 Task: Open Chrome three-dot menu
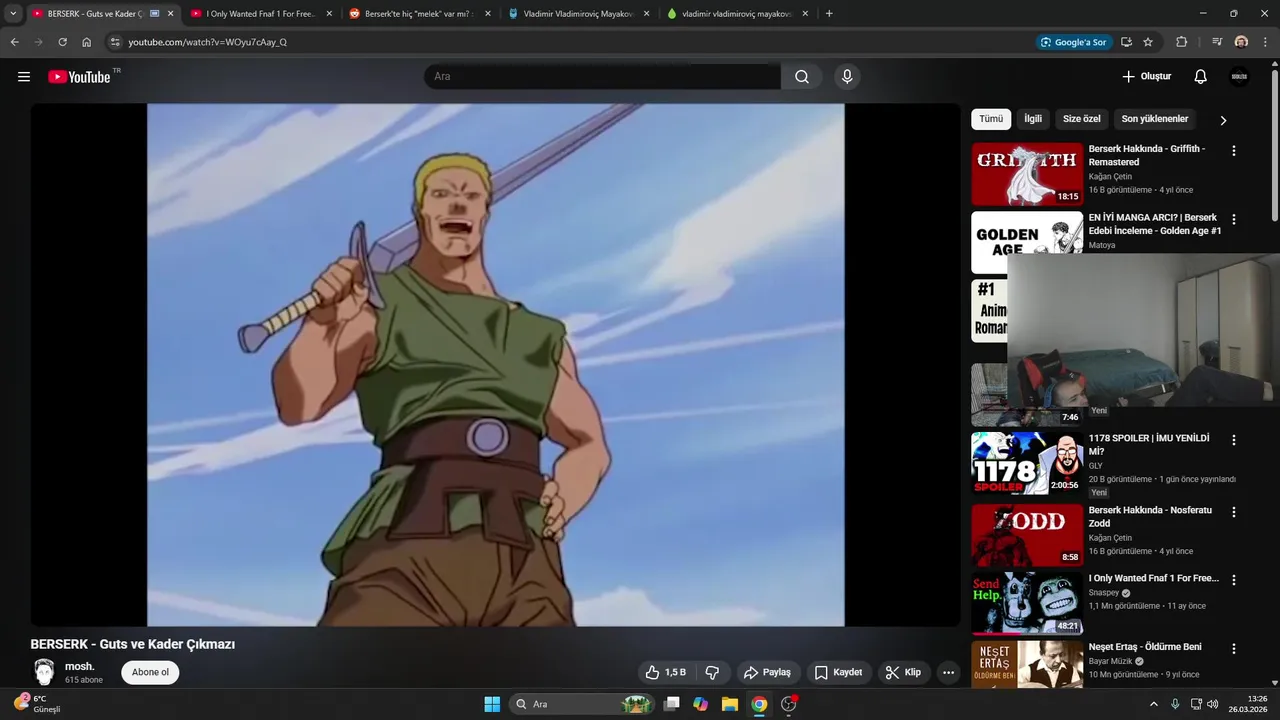[1265, 42]
